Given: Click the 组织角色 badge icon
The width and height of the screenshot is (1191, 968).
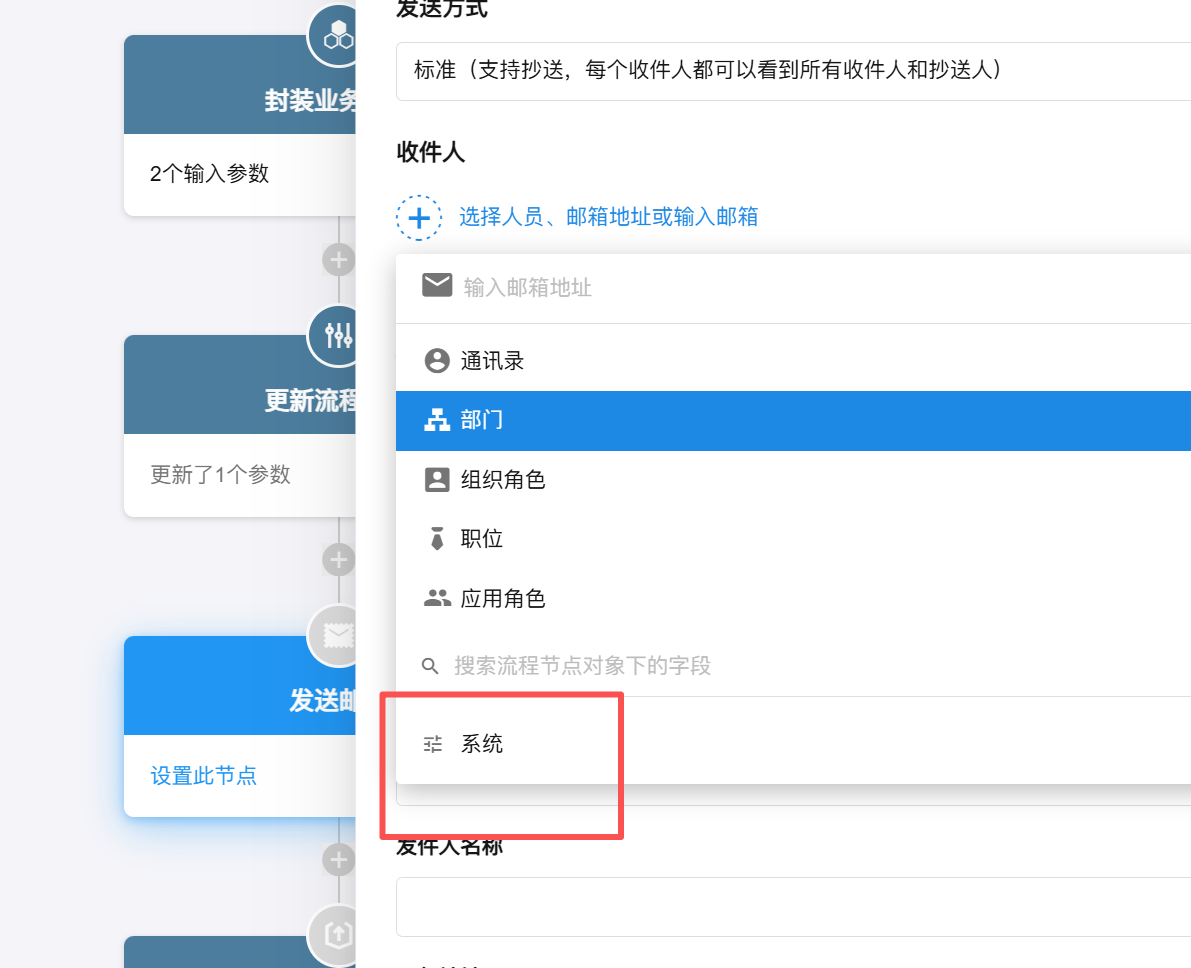Looking at the screenshot, I should (x=437, y=479).
